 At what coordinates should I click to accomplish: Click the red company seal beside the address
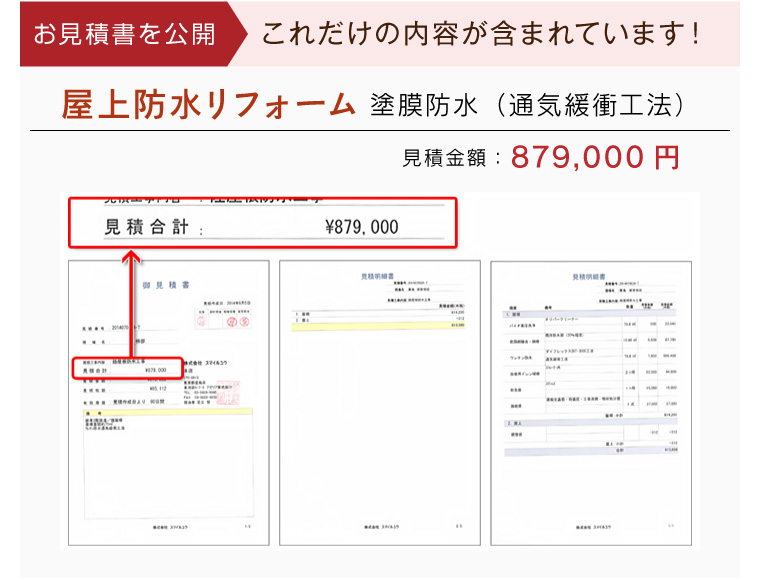236,386
